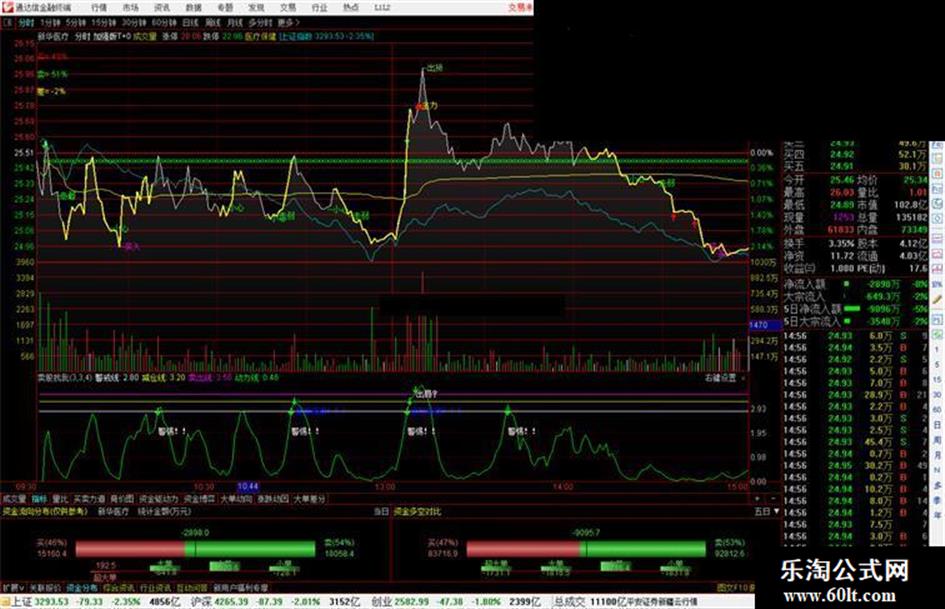Open the 互动问答 bottom tab
The width and height of the screenshot is (945, 609).
click(x=192, y=587)
